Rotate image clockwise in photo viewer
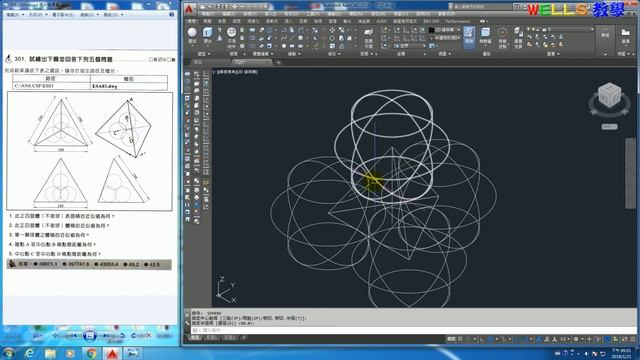640x360 pixels. pos(133,336)
